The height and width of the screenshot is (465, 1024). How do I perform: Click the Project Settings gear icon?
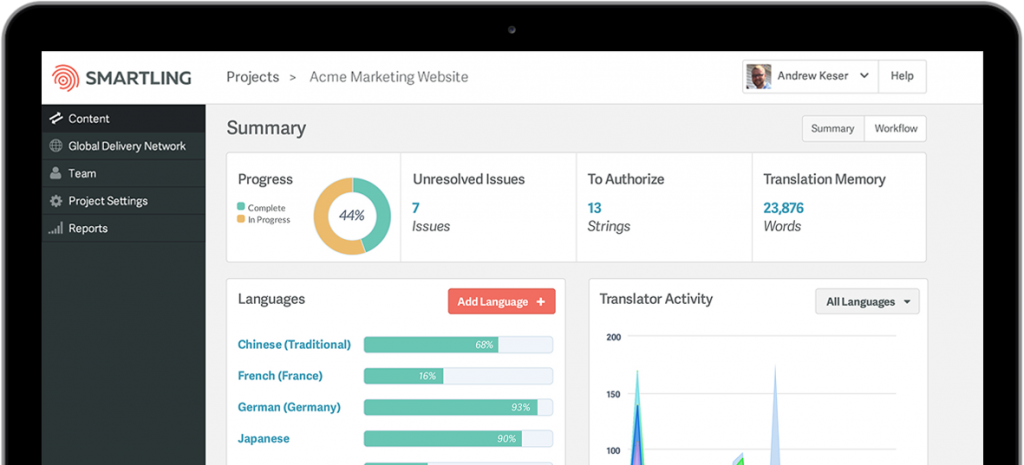(x=56, y=201)
